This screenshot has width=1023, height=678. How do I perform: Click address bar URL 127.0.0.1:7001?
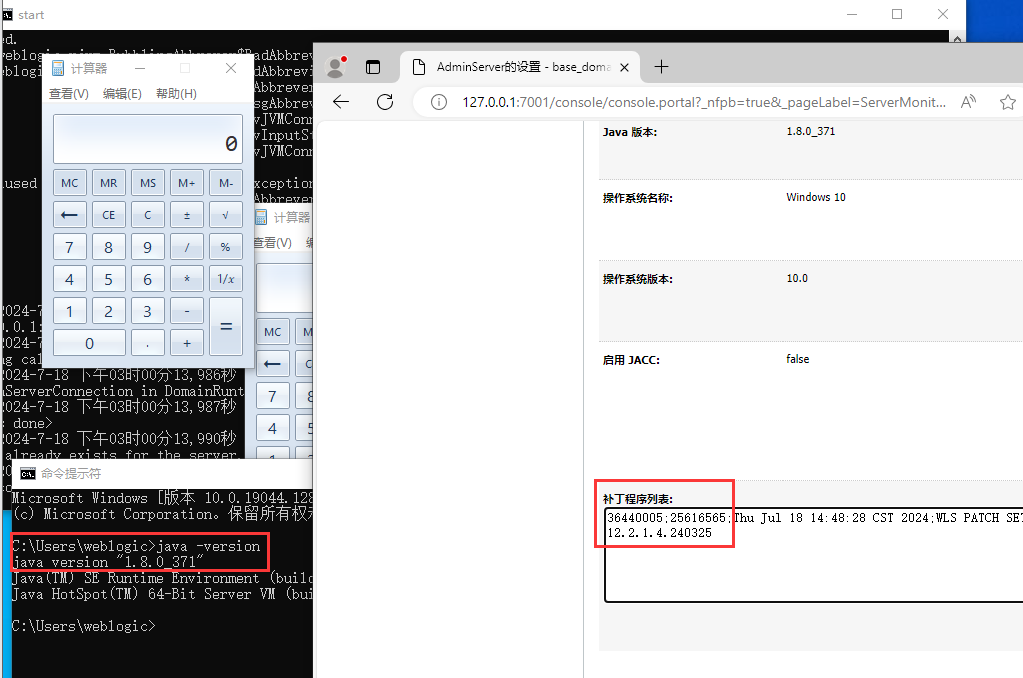[x=704, y=102]
